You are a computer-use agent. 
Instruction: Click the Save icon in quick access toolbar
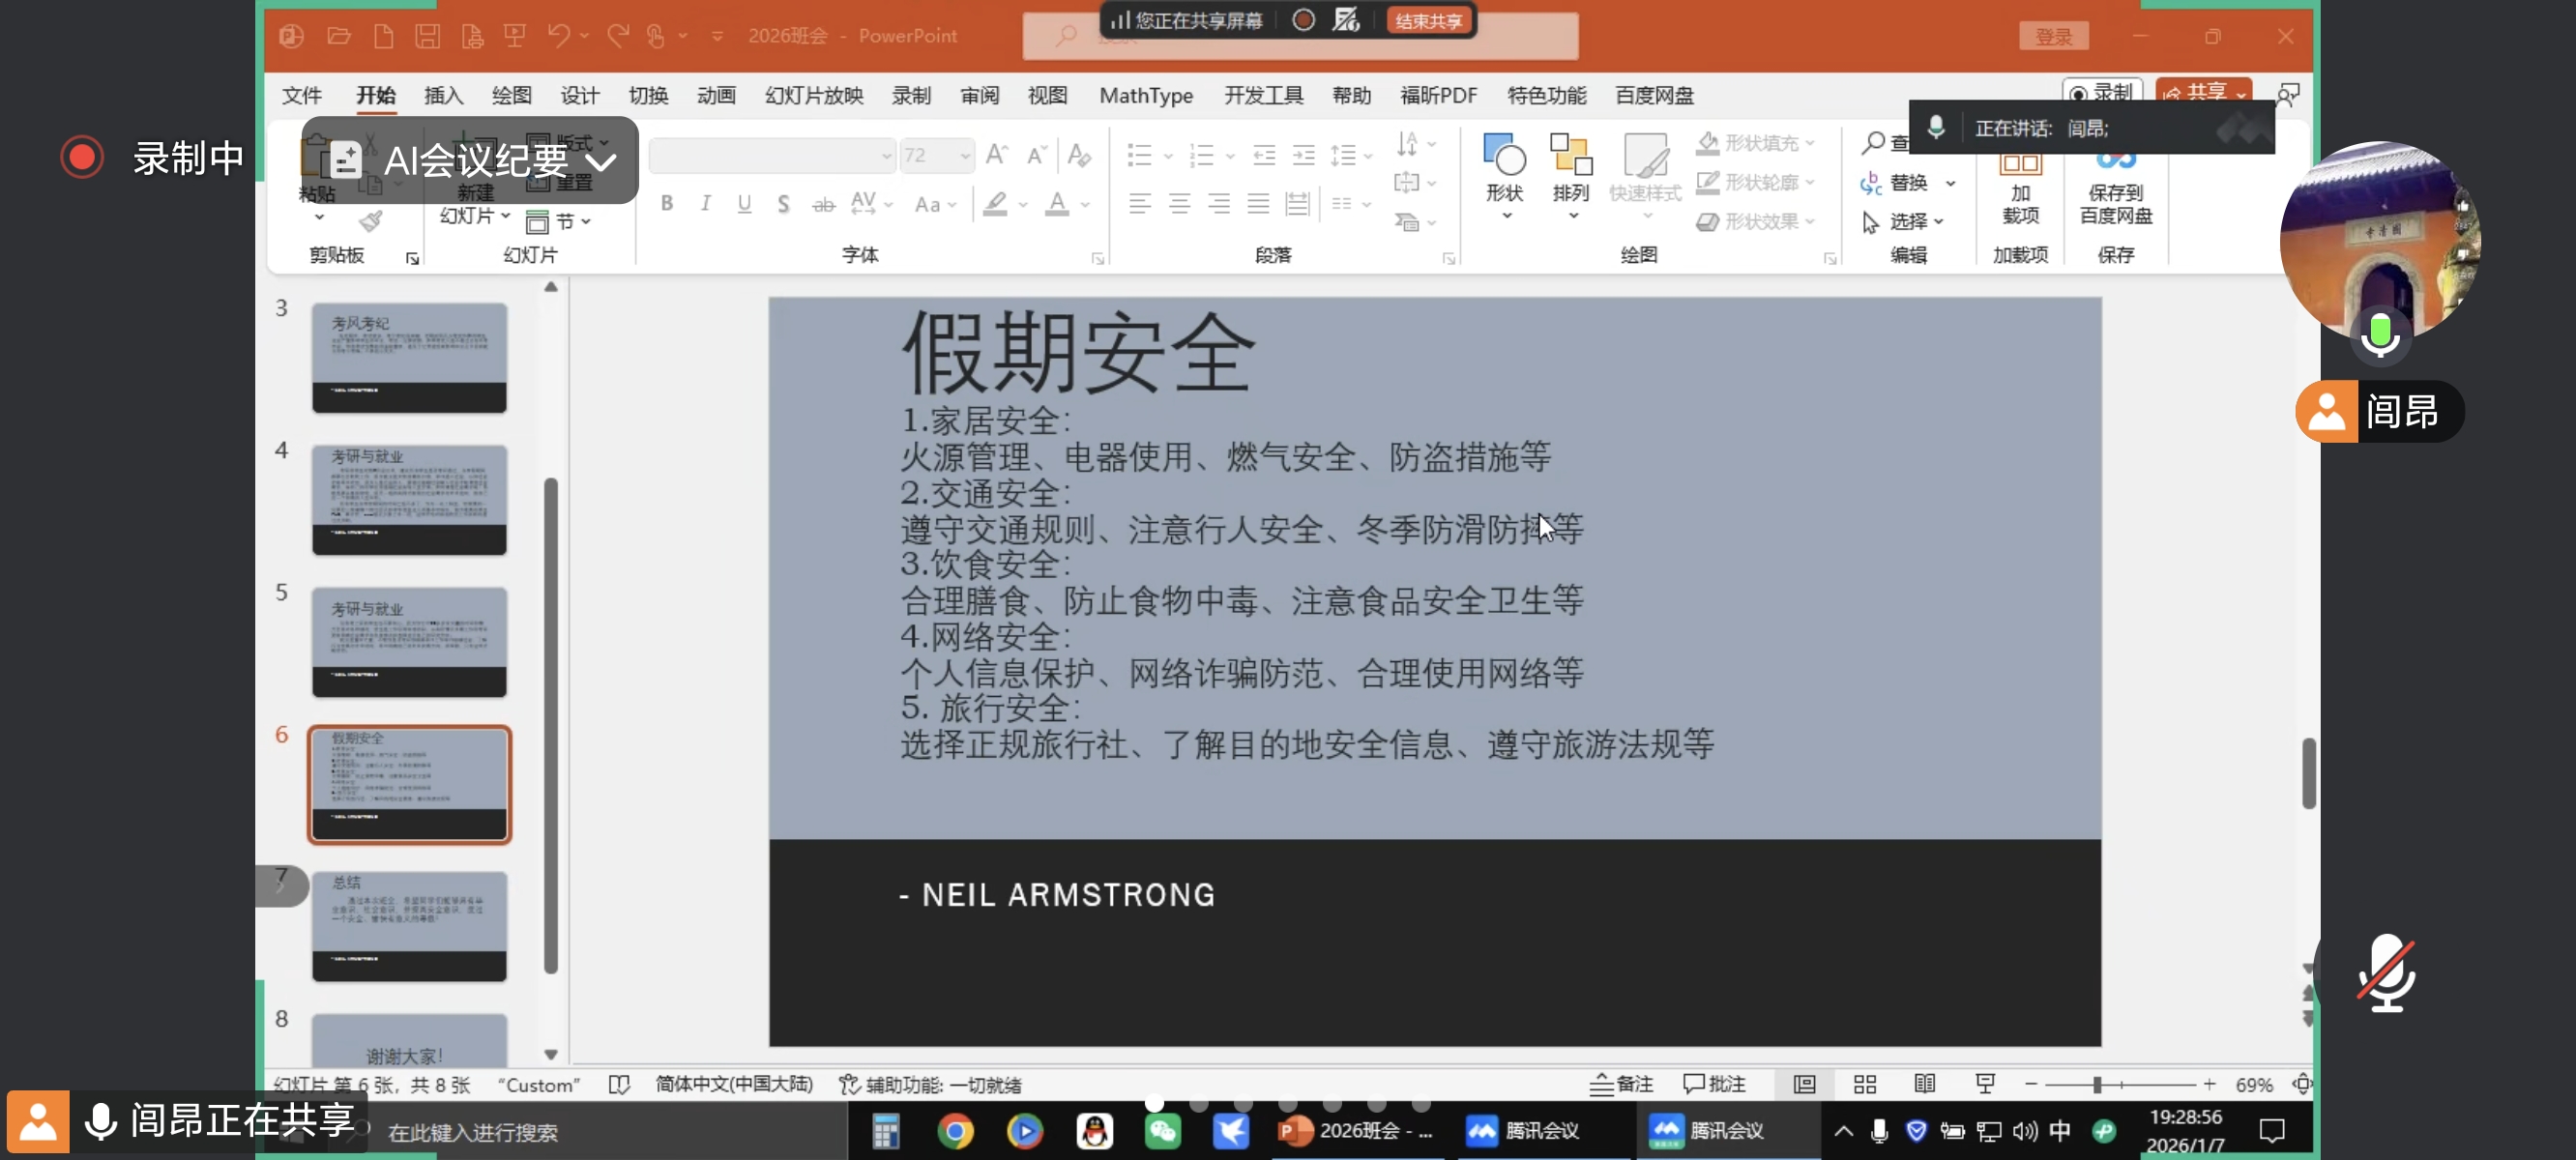[x=428, y=36]
